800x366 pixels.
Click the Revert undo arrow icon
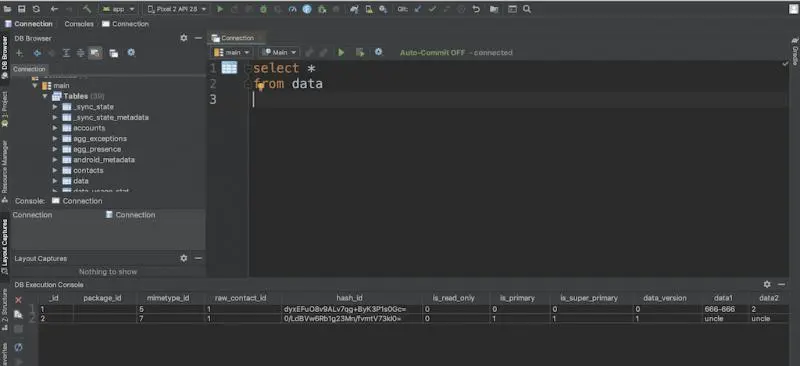click(476, 9)
